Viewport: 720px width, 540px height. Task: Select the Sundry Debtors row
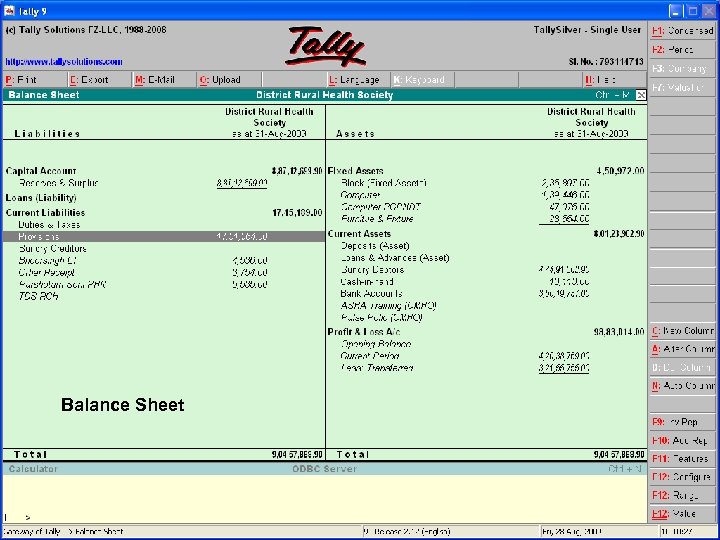[x=486, y=270]
